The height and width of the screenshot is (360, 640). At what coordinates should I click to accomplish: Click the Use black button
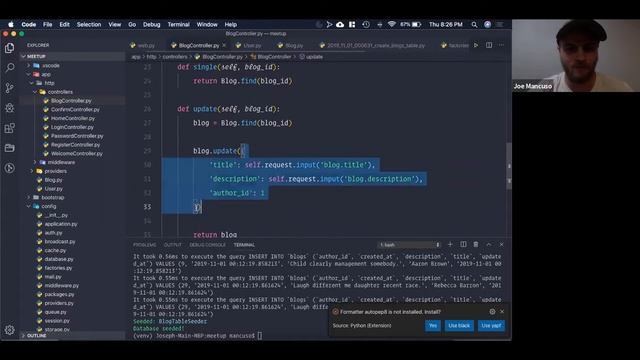pos(459,325)
